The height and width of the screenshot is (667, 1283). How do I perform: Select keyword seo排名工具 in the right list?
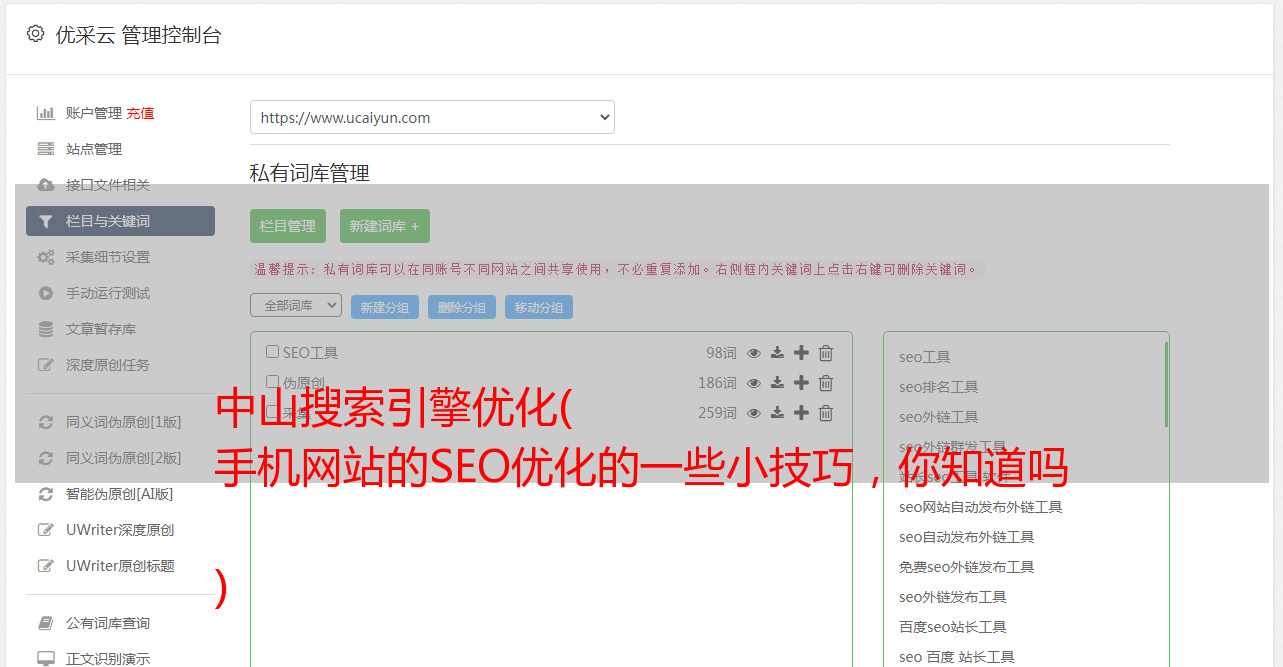point(938,387)
